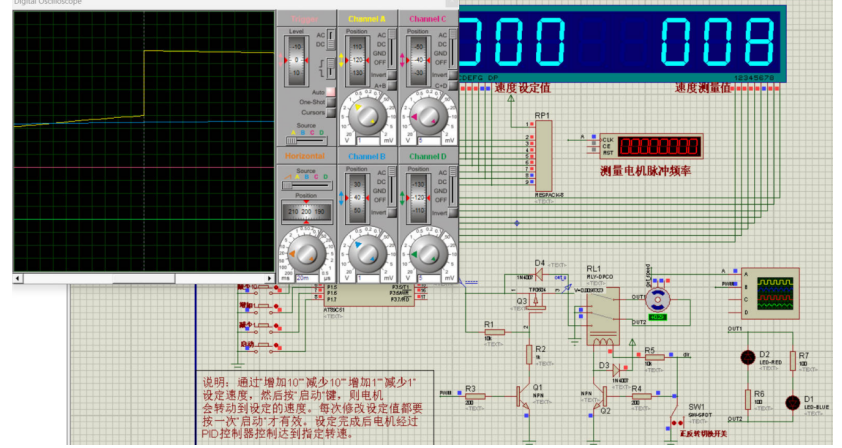This screenshot has height=448, width=842.
Task: Select resistor R1
Action: coord(495,332)
